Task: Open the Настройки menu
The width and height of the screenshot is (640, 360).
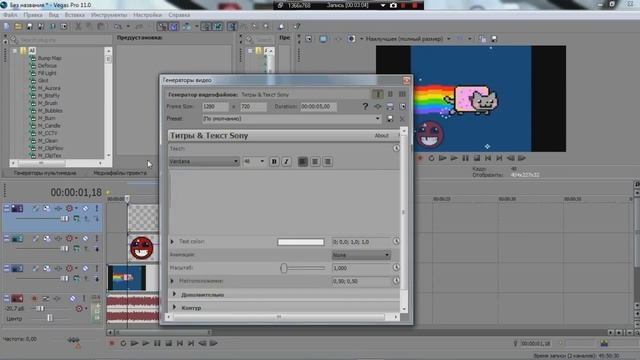Action: point(147,15)
